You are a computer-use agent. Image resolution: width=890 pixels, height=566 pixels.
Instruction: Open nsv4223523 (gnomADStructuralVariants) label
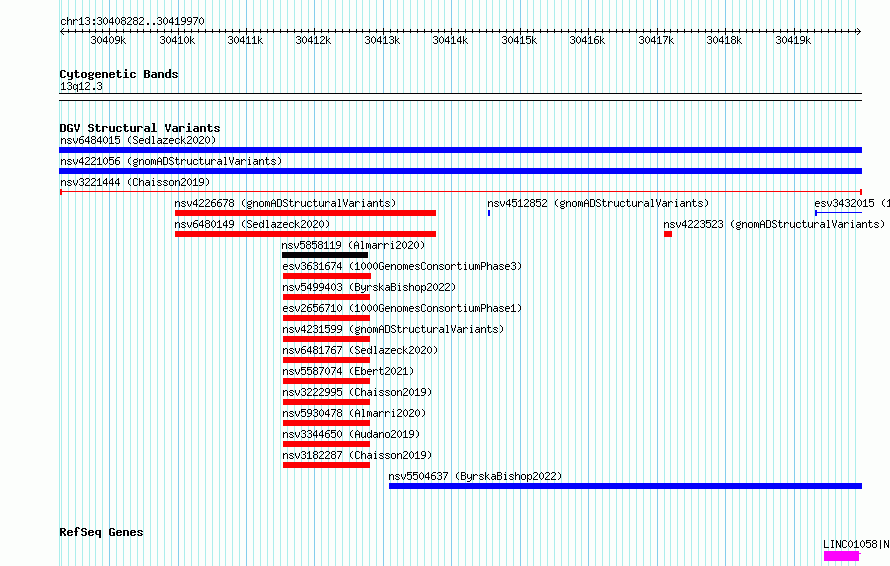tap(774, 224)
